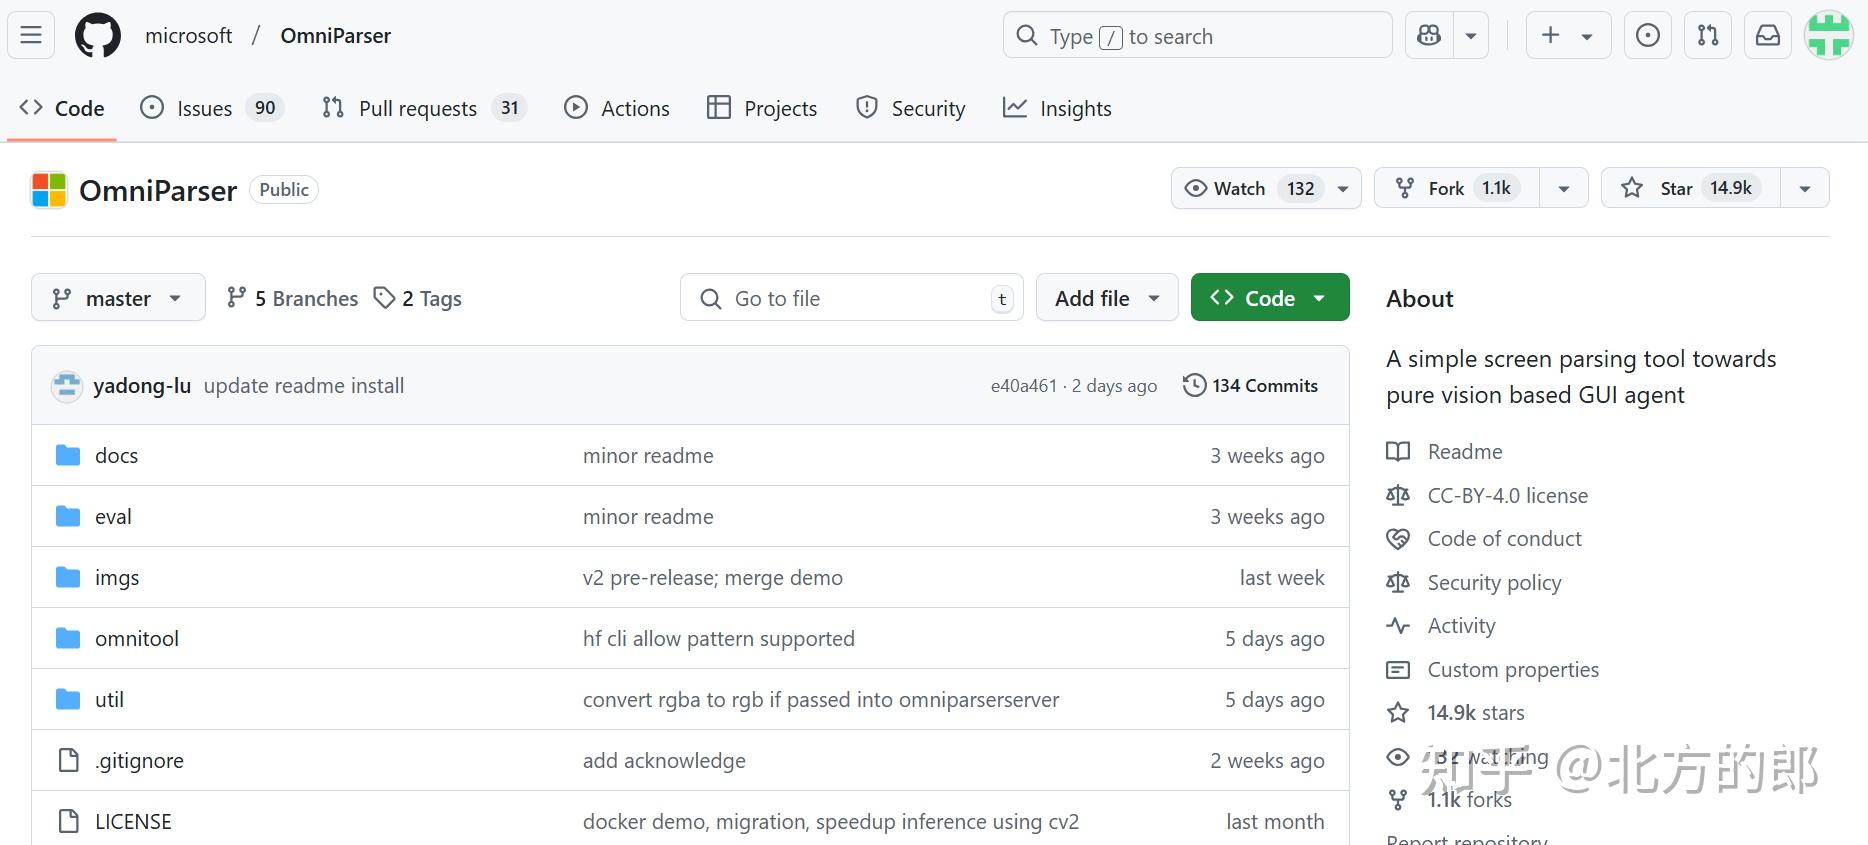Expand the green Code dropdown
1868x845 pixels.
pyautogui.click(x=1269, y=298)
